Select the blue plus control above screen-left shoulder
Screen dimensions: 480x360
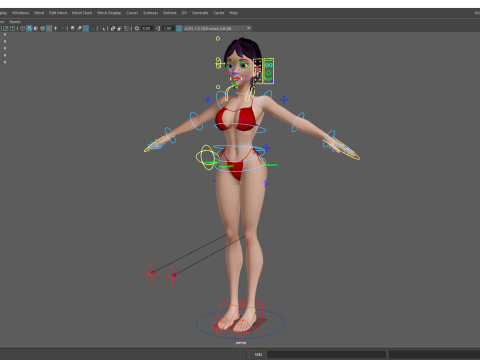(x=208, y=100)
